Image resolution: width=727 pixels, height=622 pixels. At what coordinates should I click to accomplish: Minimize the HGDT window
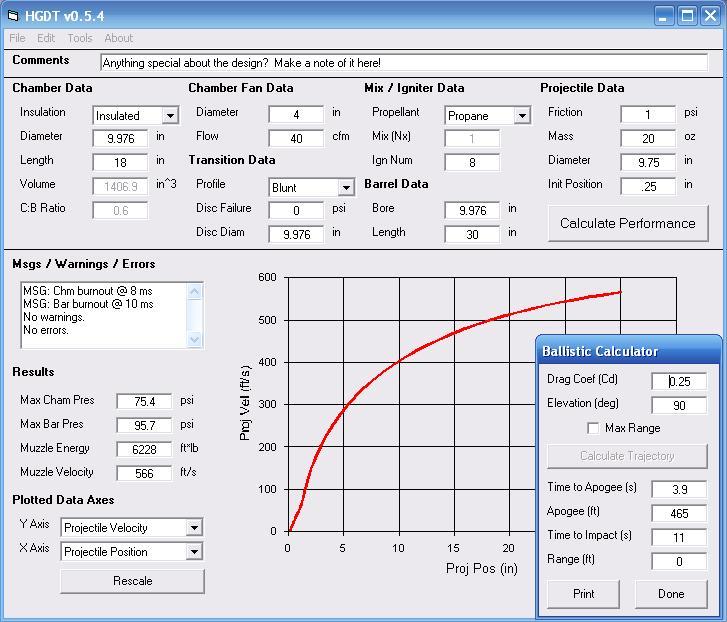coord(664,15)
